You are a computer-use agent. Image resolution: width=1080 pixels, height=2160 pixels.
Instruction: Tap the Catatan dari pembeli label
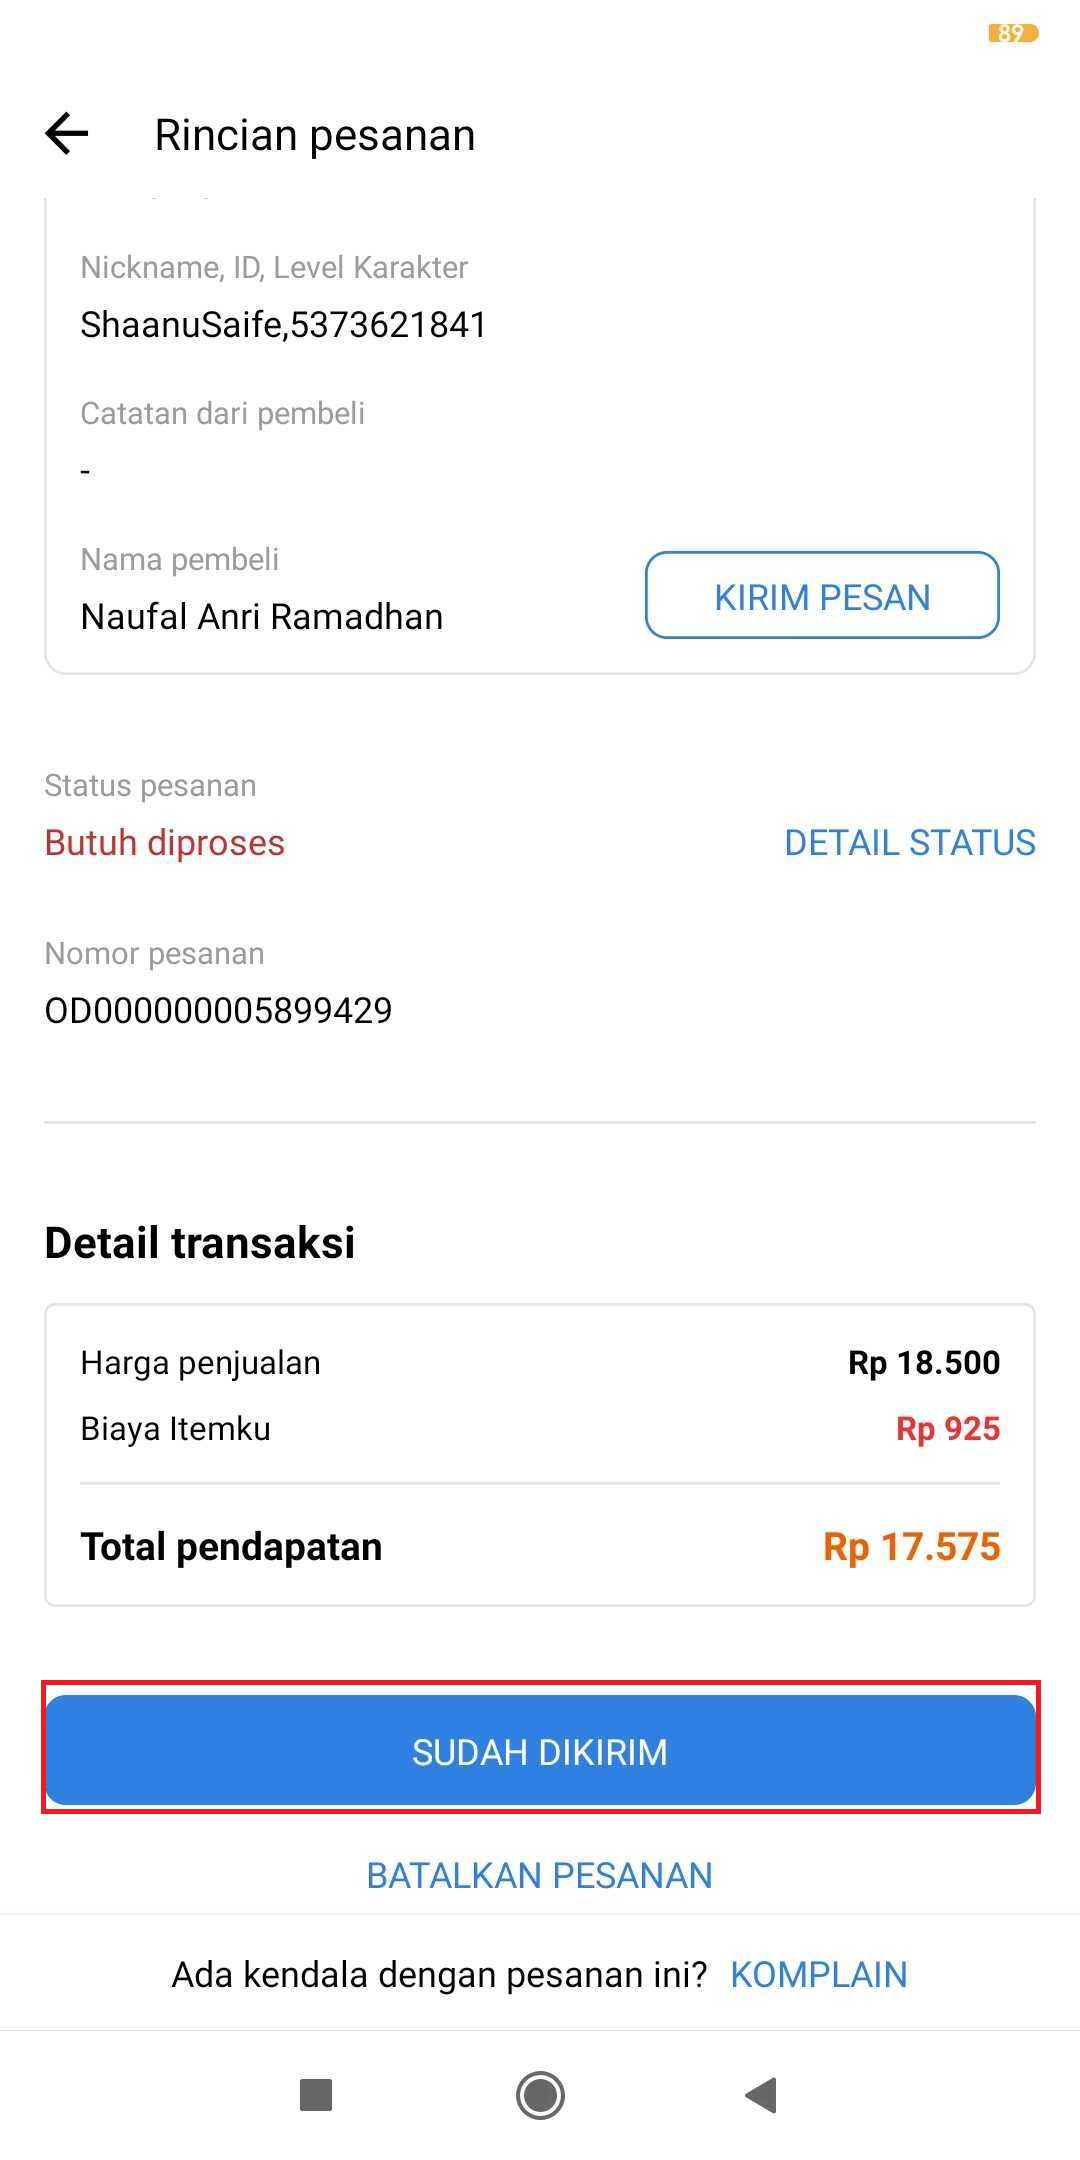coord(222,413)
